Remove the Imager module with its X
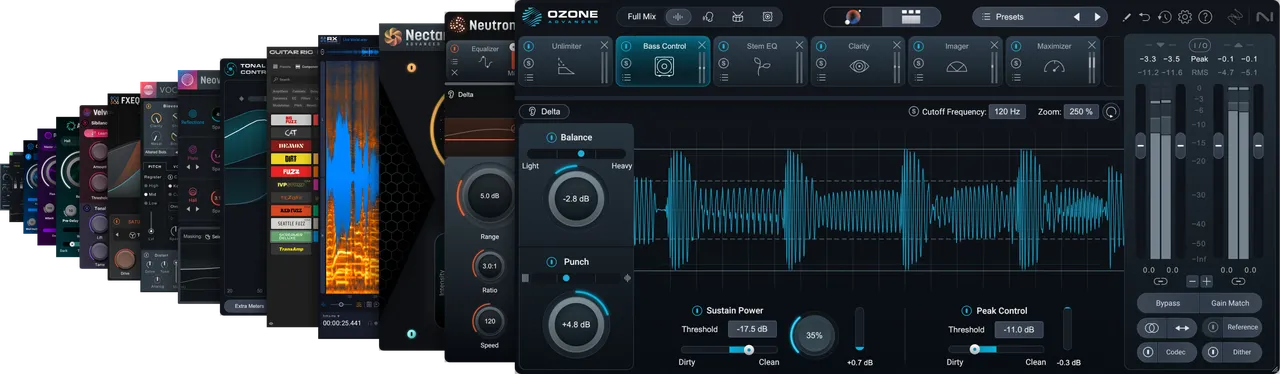The width and height of the screenshot is (1280, 374). (995, 46)
